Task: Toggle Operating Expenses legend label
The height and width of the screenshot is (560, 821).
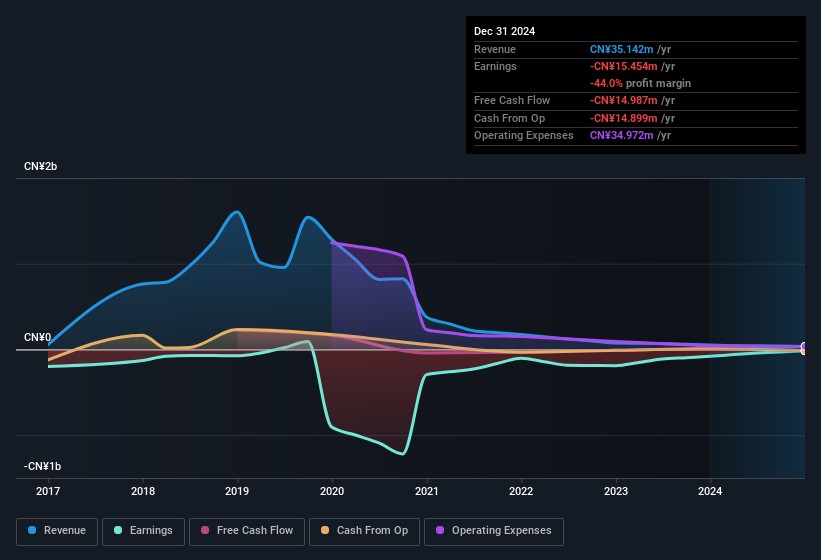Action: pos(500,531)
